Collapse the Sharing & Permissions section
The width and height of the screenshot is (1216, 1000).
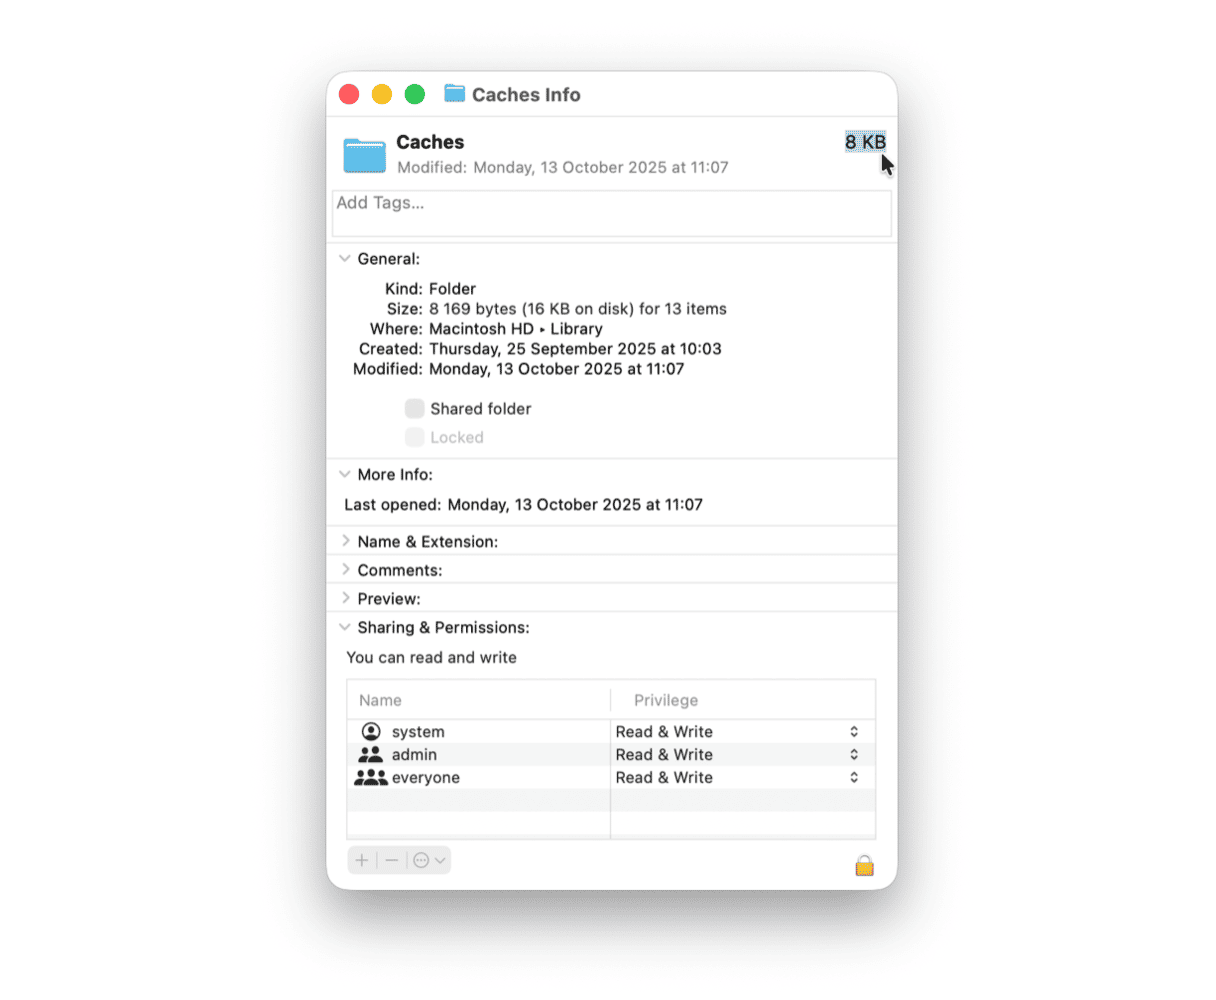(345, 628)
